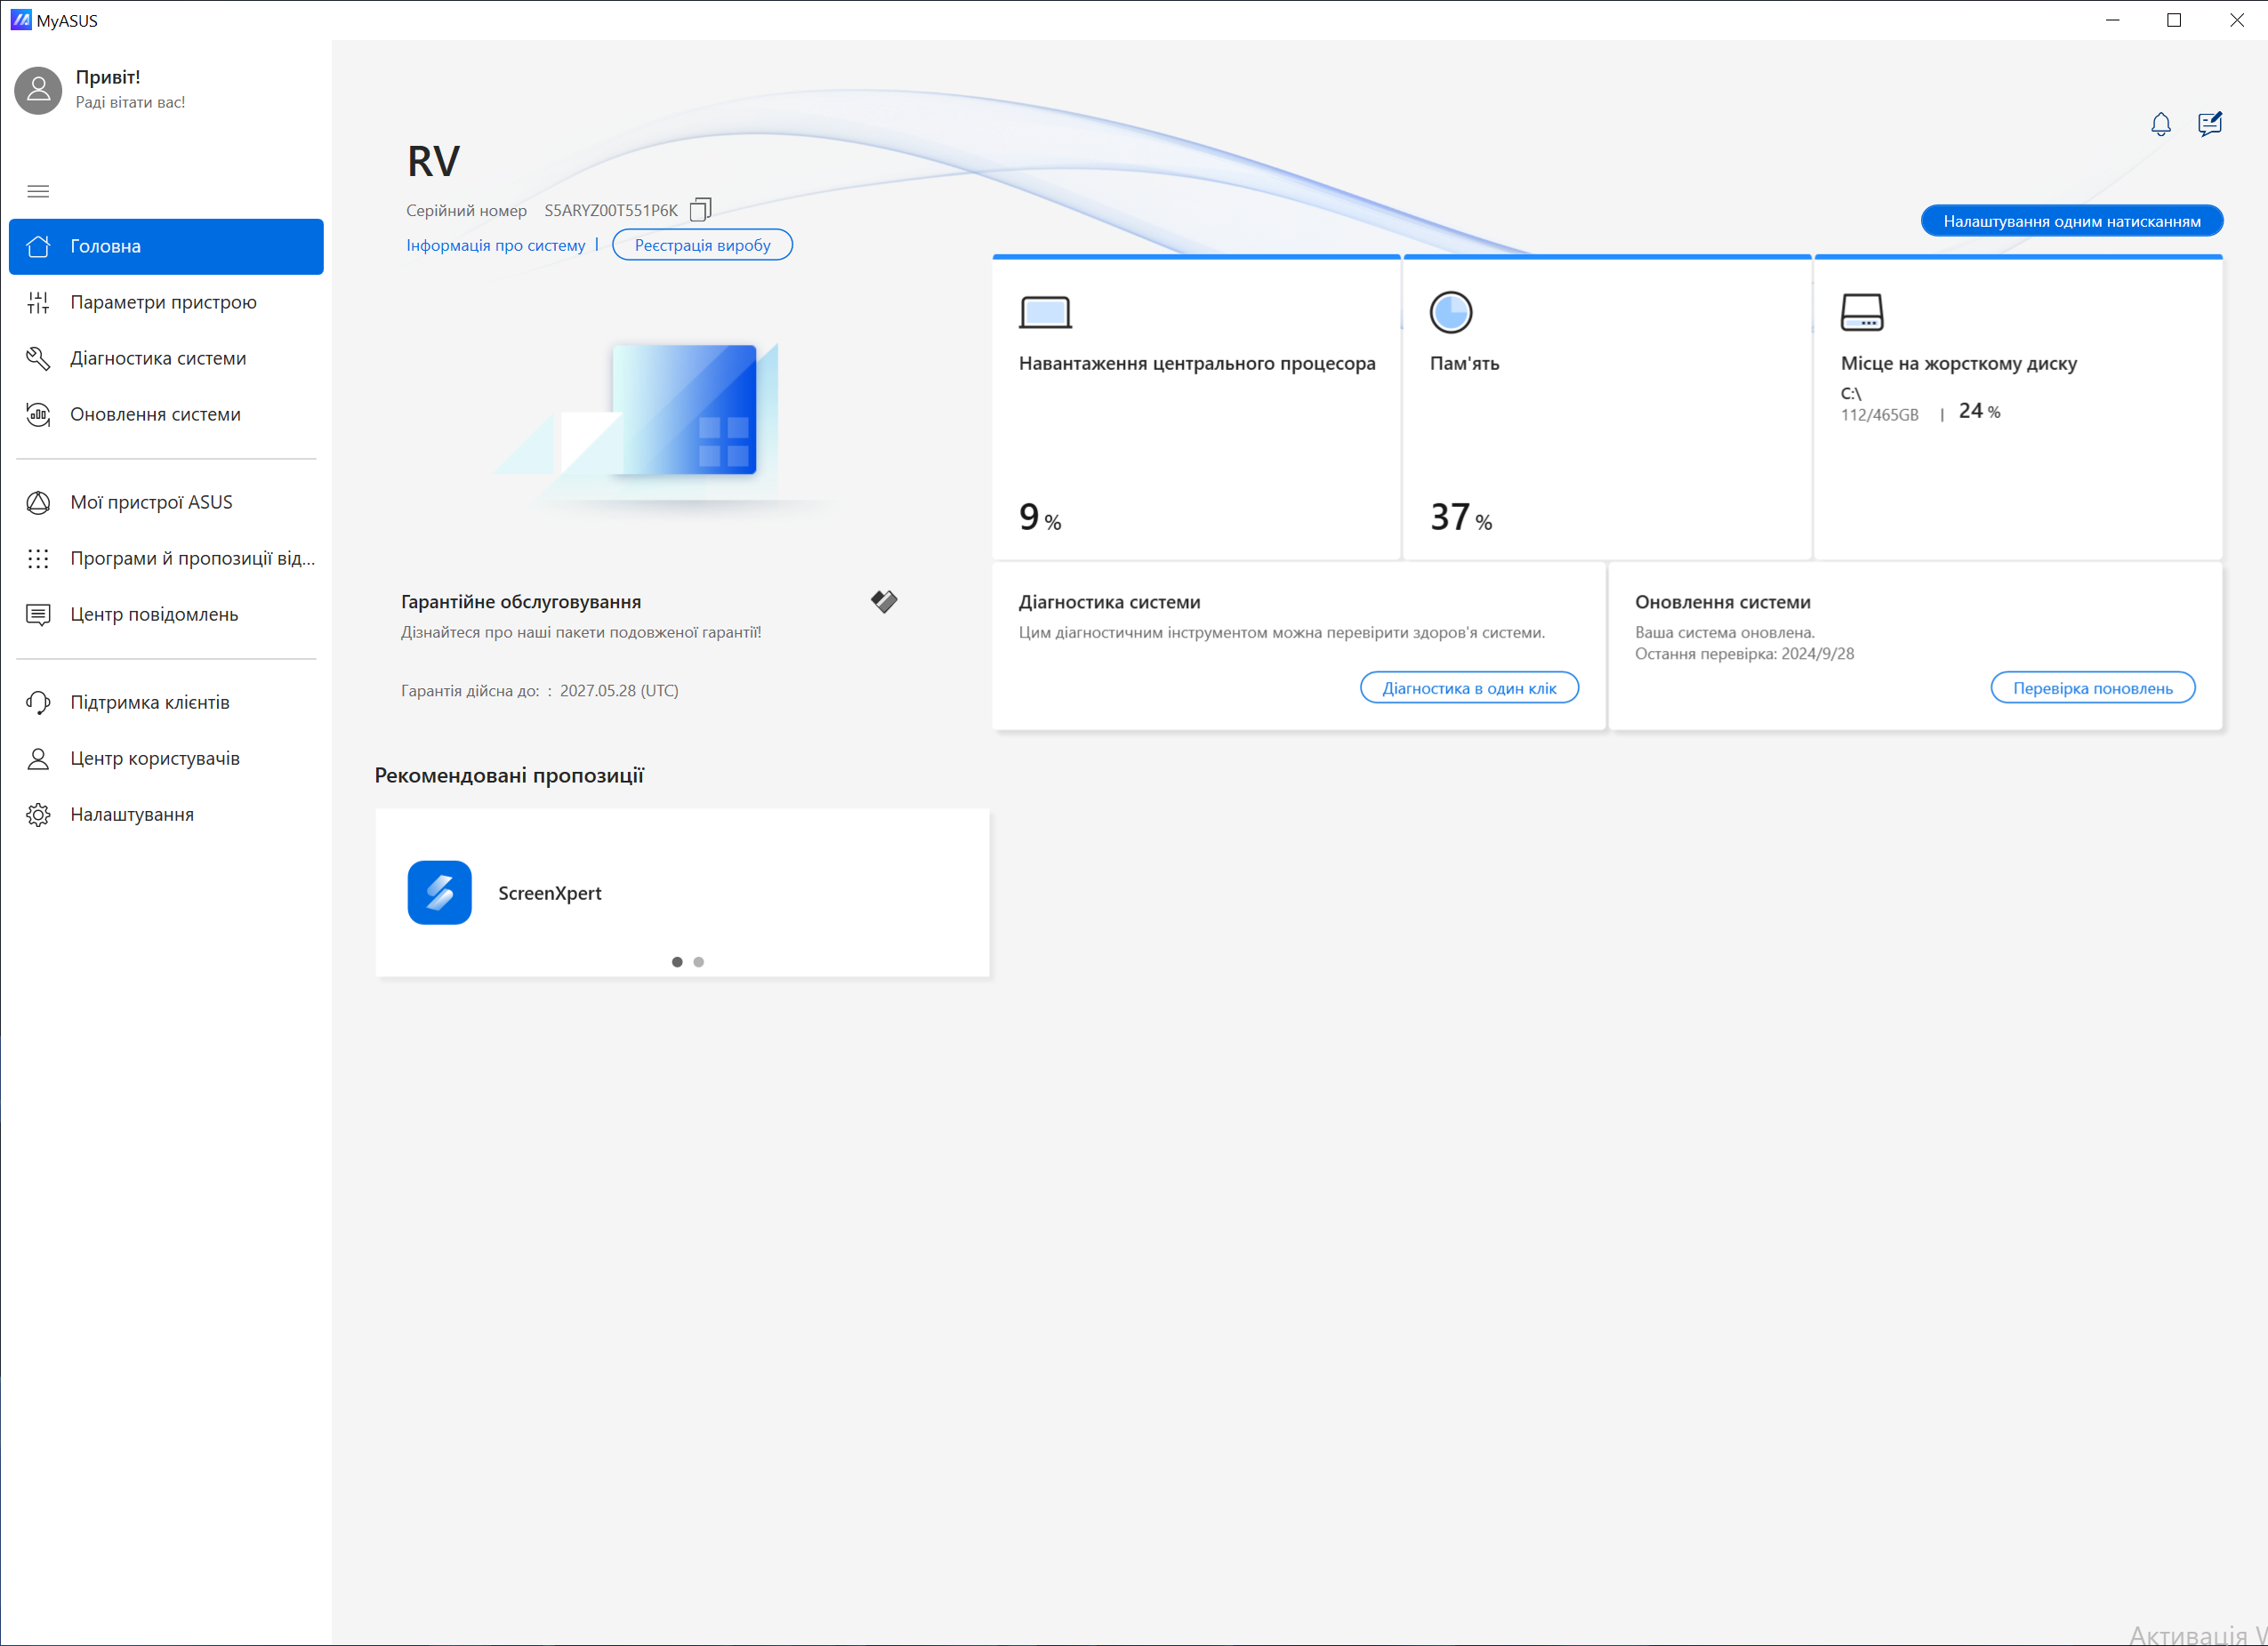The image size is (2268, 1646).
Task: Open the feedback icon at top right
Action: [2209, 124]
